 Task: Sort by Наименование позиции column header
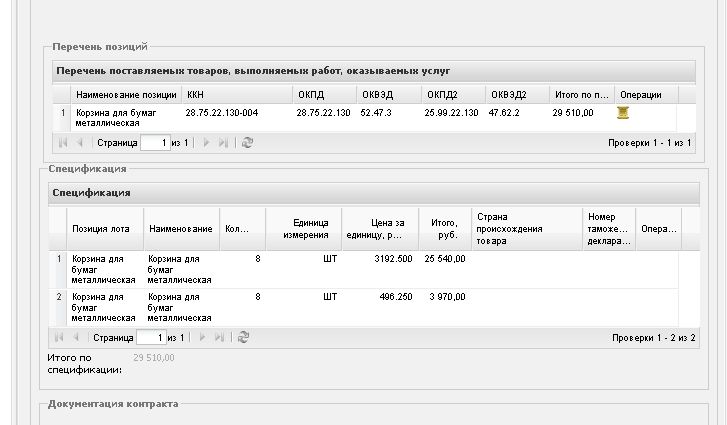point(126,95)
